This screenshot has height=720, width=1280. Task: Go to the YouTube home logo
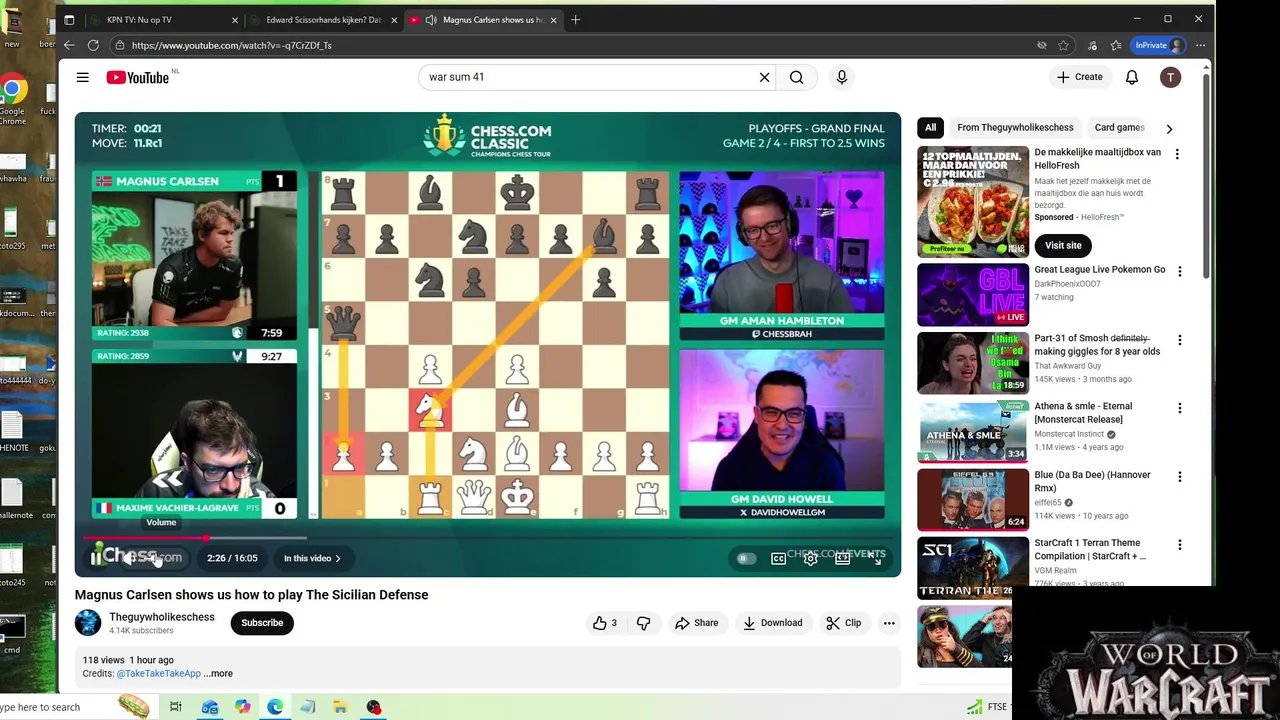click(138, 77)
